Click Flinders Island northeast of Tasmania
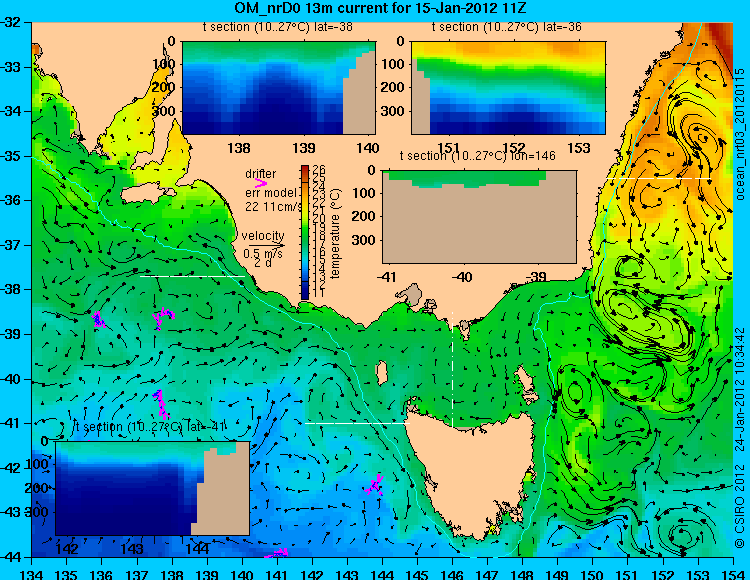Screen dimensions: 750x580 pos(526,381)
